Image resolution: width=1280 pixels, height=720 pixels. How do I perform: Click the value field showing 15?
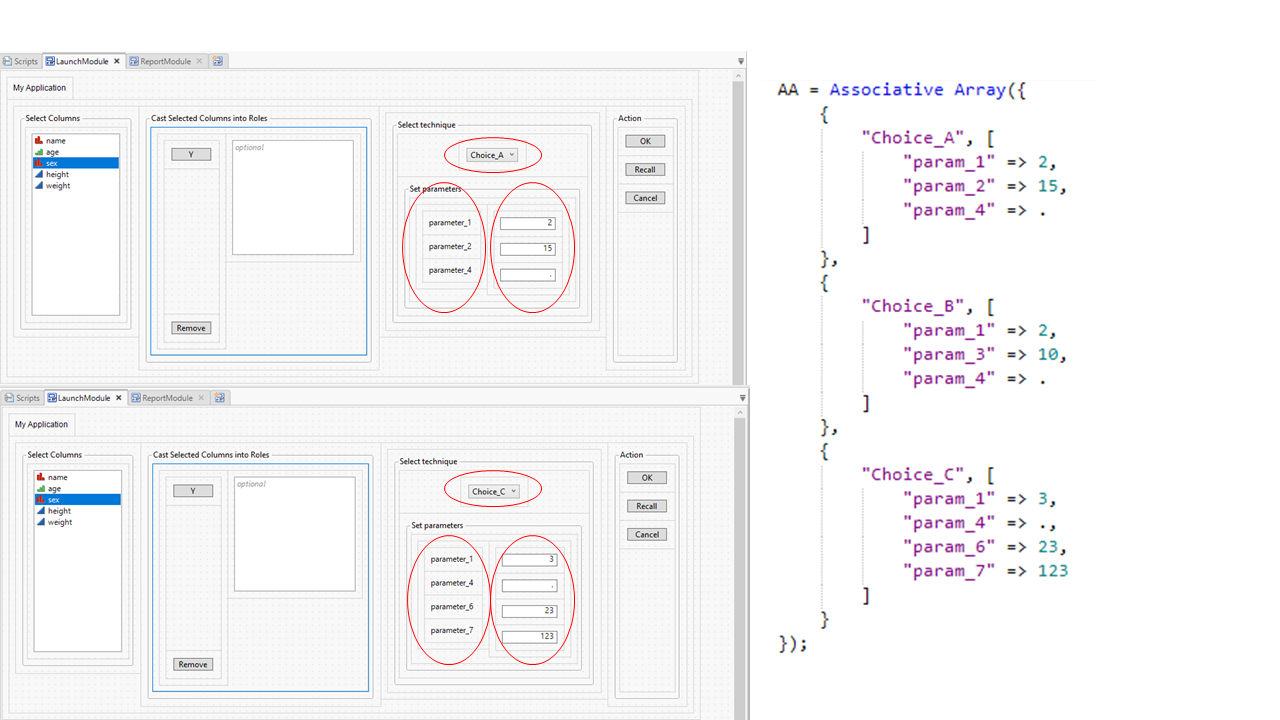tap(527, 249)
